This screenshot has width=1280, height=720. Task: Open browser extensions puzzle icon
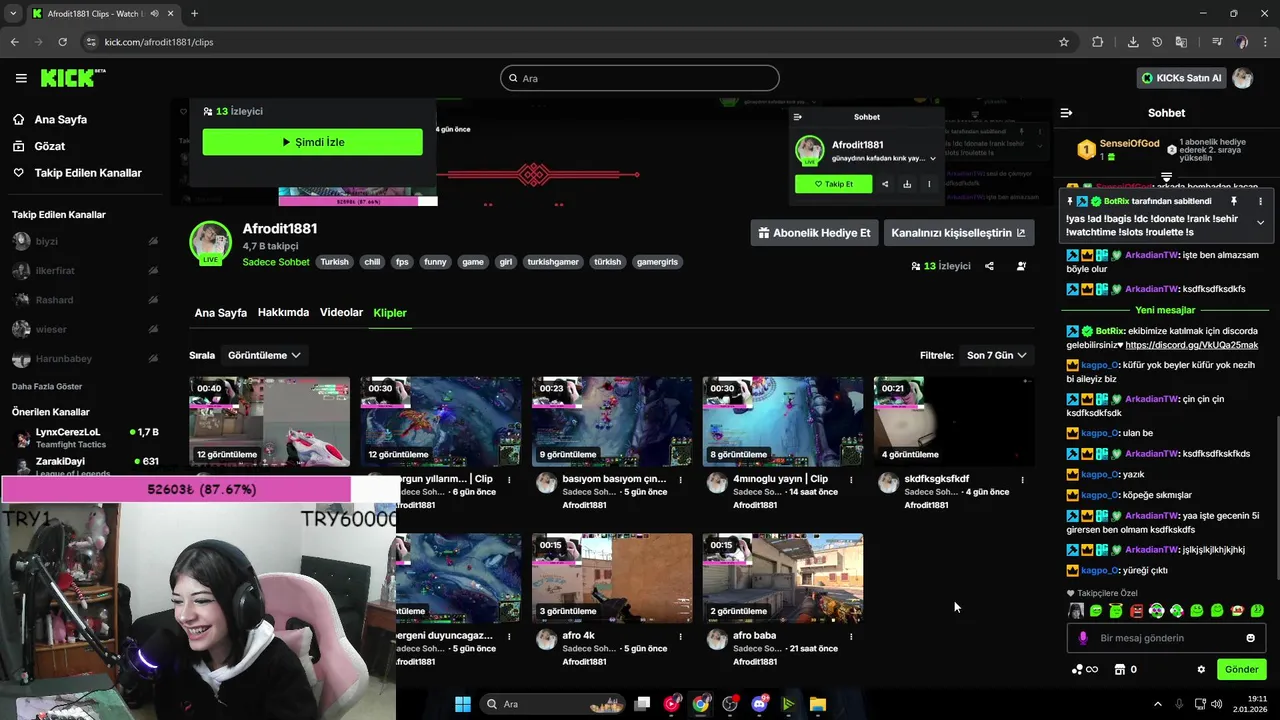(1097, 42)
